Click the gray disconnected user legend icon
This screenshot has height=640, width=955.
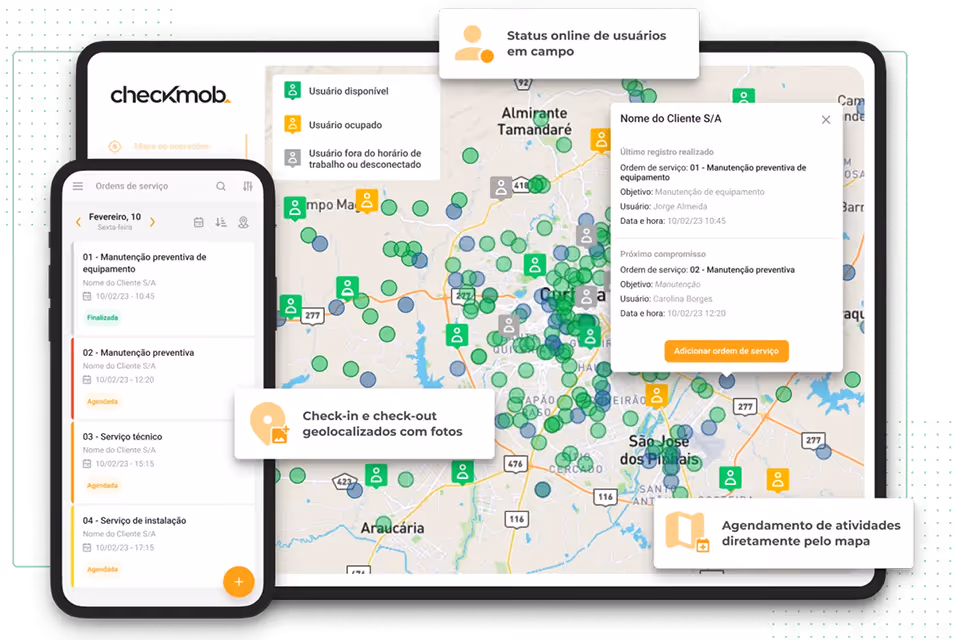coord(292,158)
